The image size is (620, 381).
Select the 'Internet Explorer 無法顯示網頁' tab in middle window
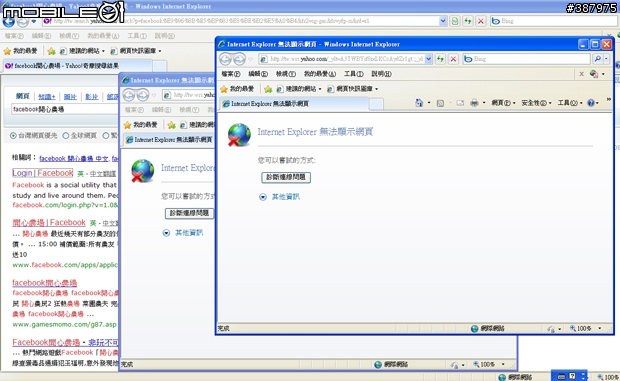(x=169, y=140)
